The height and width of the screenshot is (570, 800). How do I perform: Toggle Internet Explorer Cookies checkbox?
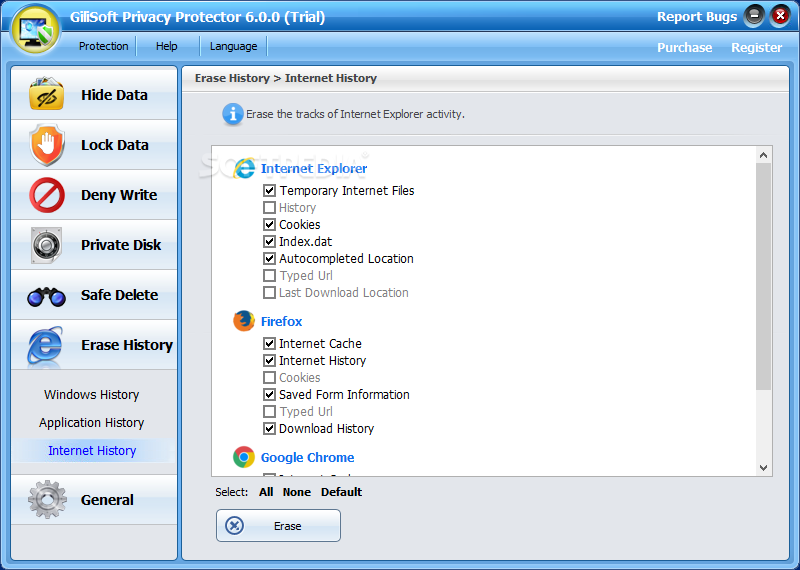tap(269, 225)
